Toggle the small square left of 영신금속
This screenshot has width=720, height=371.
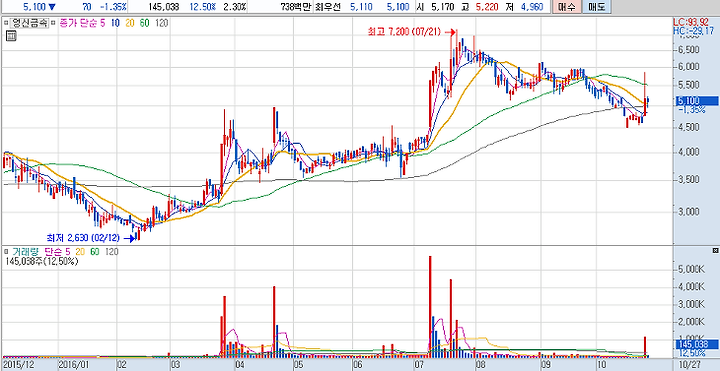pyautogui.click(x=6, y=23)
